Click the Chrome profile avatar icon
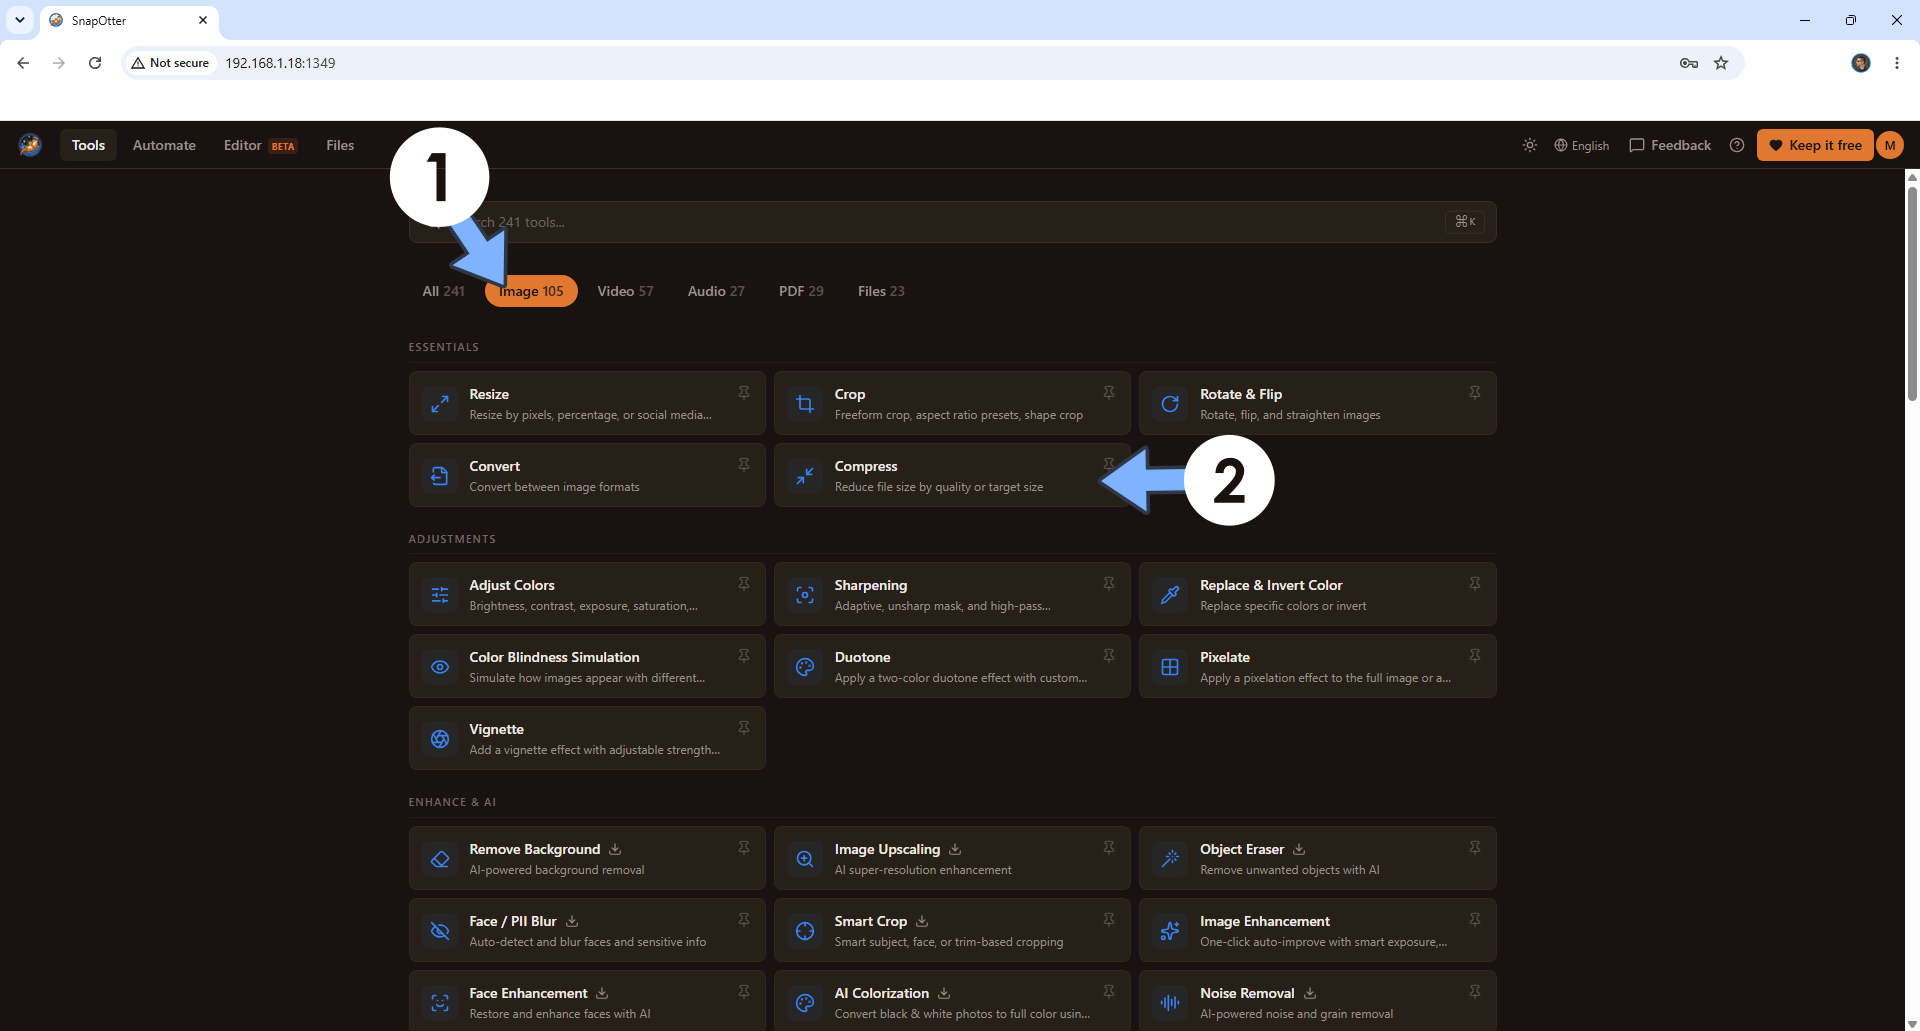 point(1861,63)
